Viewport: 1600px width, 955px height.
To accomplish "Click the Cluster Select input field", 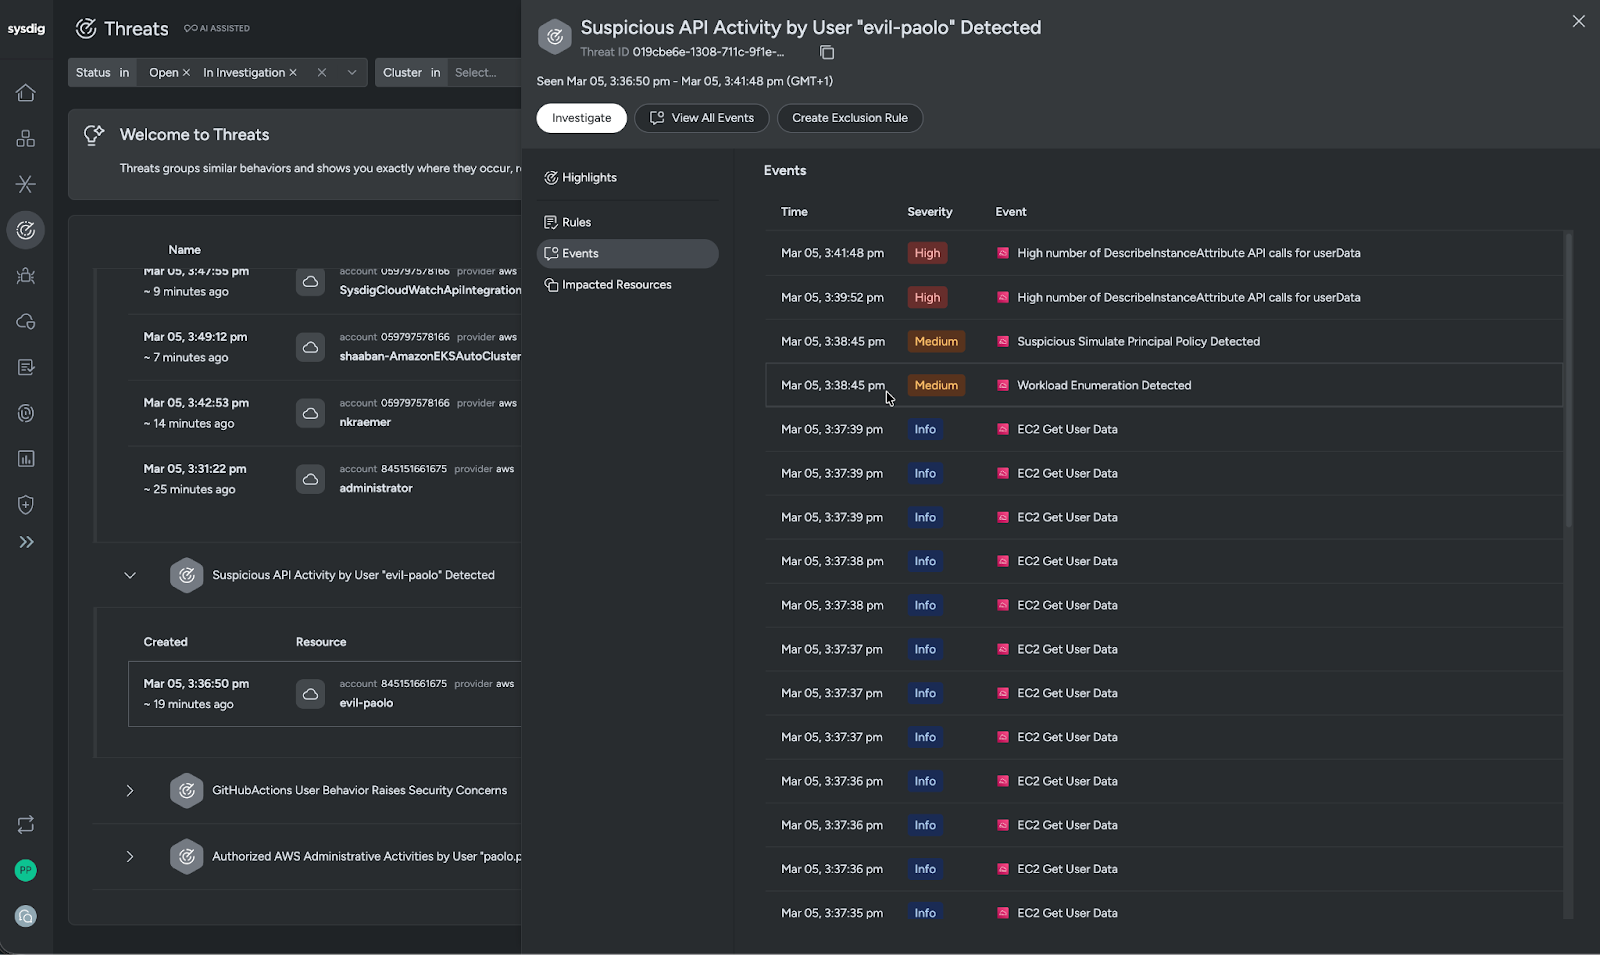I will click(484, 73).
